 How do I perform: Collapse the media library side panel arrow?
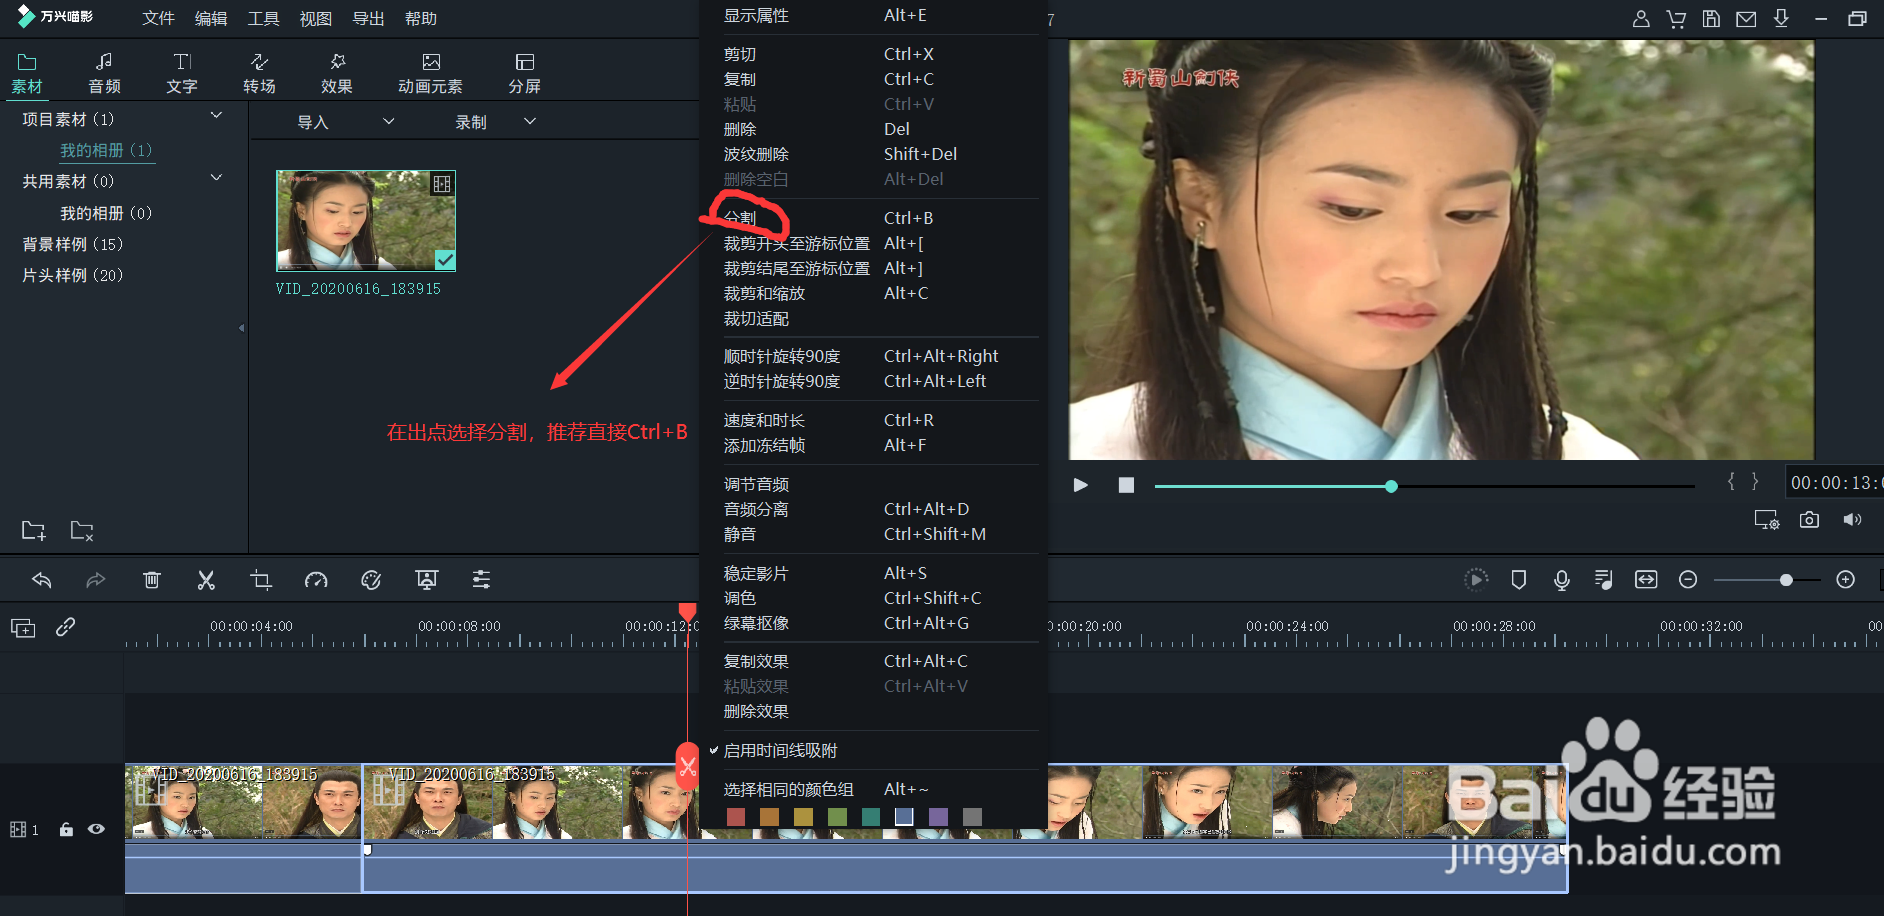pyautogui.click(x=241, y=328)
